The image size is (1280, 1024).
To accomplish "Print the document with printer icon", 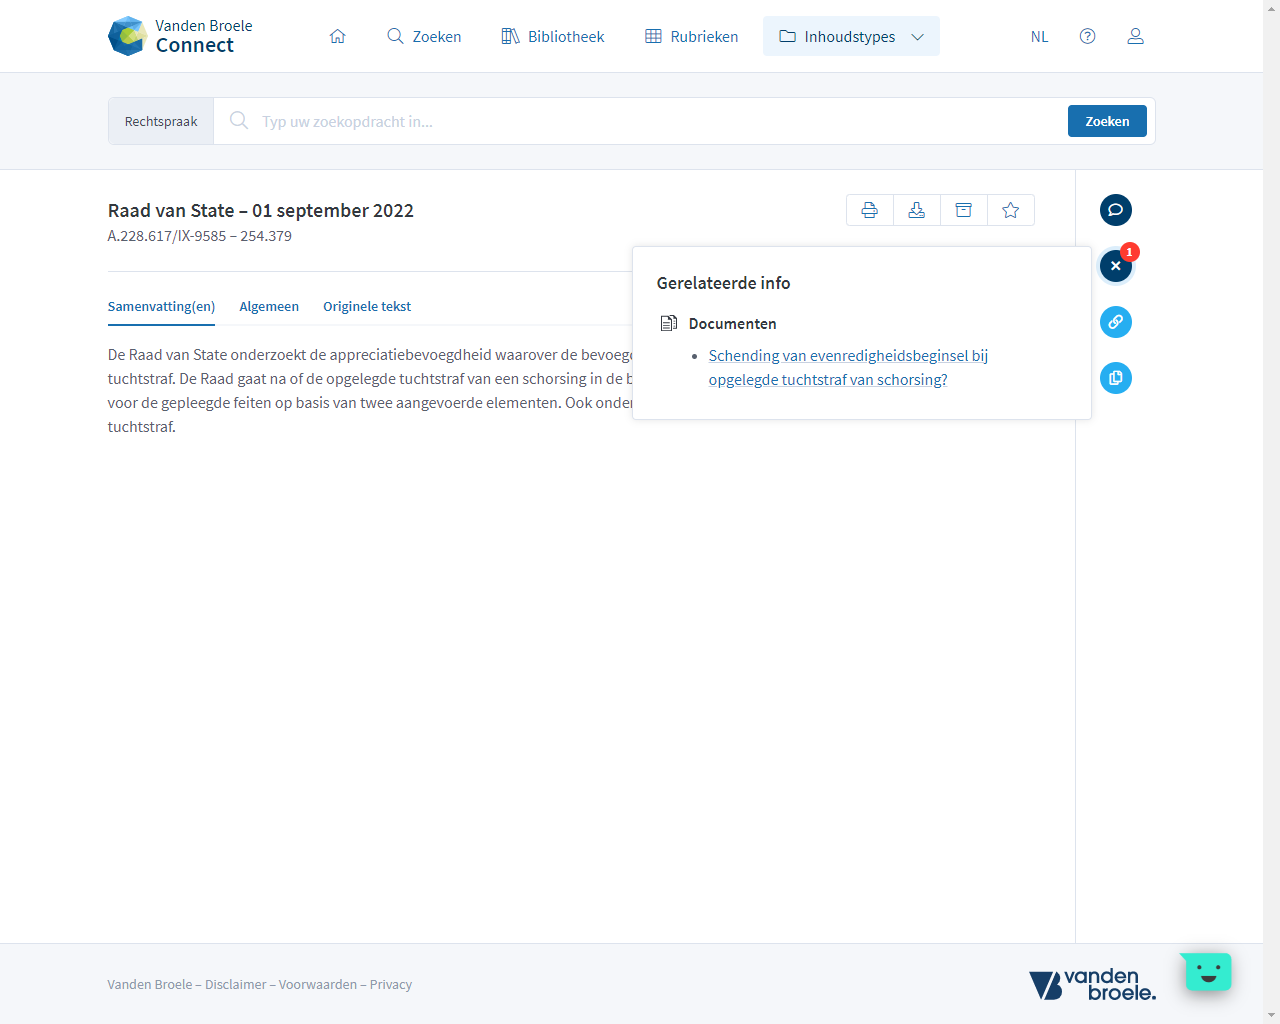I will tap(870, 210).
